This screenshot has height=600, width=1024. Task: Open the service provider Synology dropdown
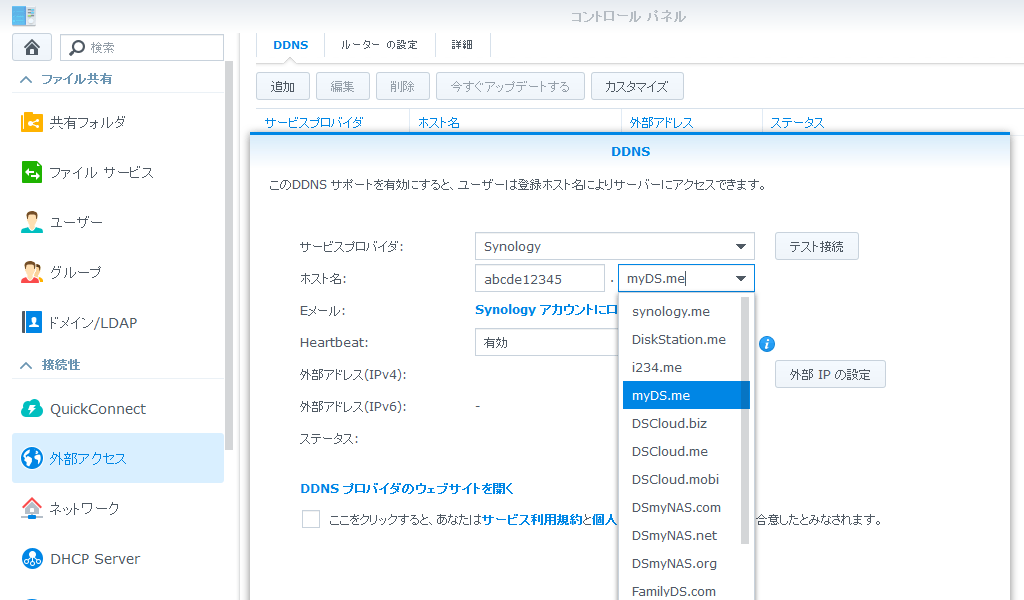[x=615, y=246]
